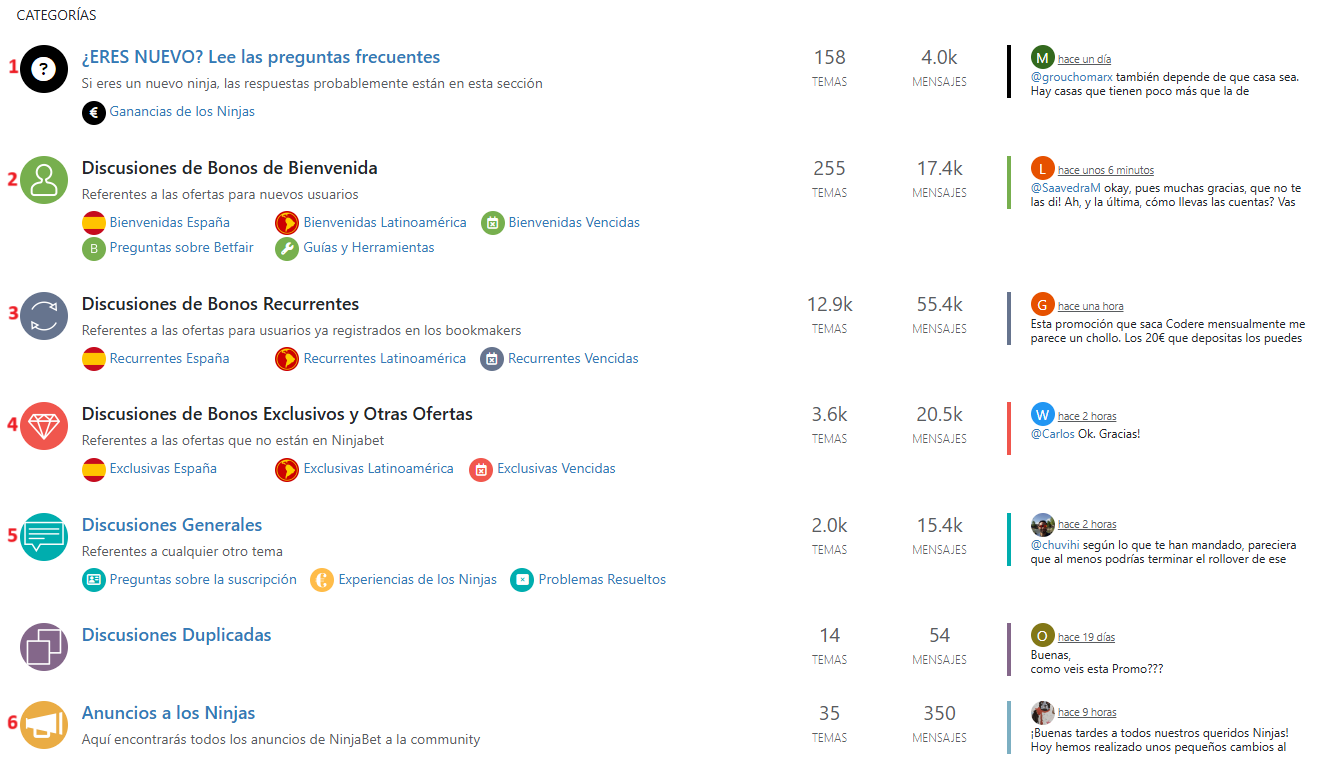Click the recurring arrows category icon

pos(44,316)
